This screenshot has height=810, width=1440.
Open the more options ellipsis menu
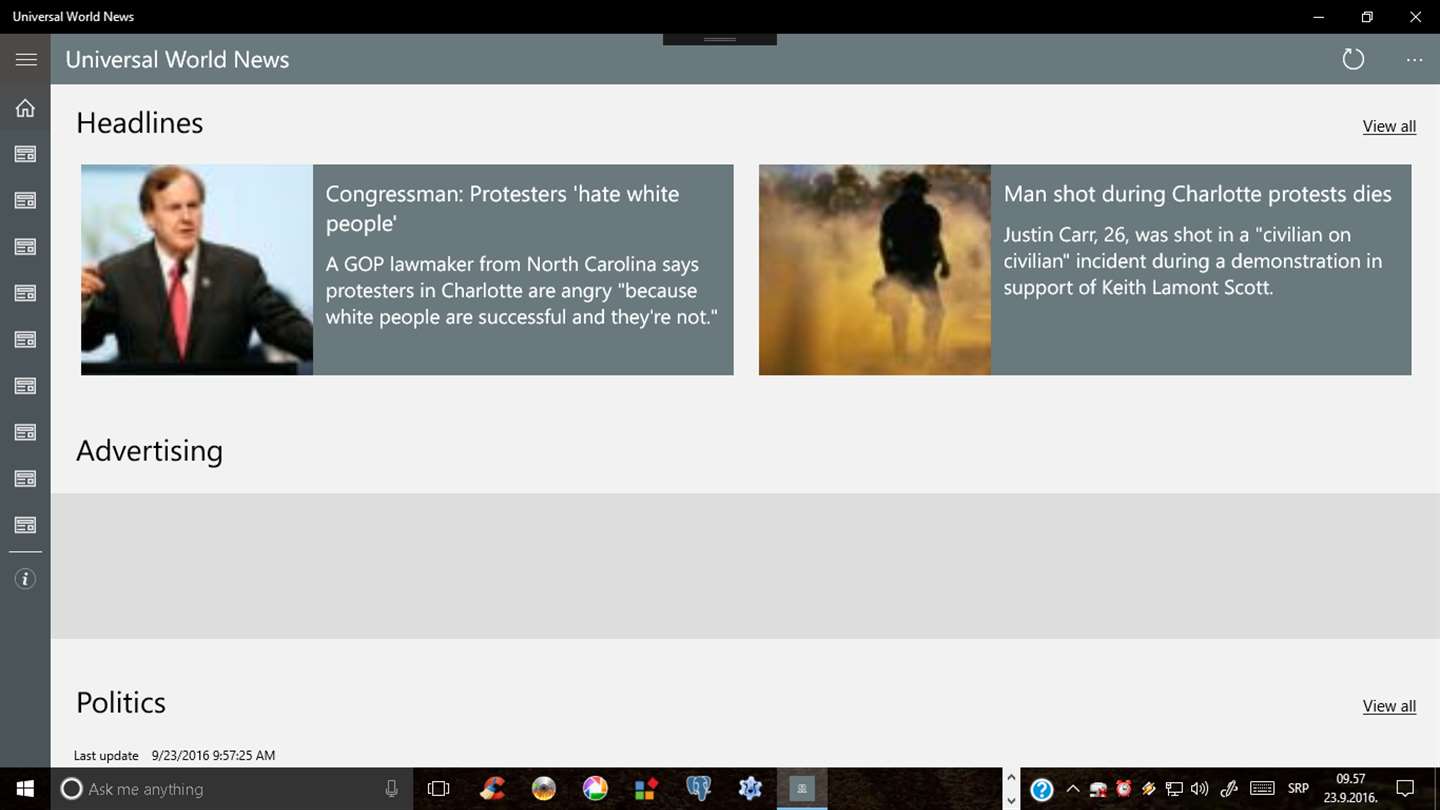[1414, 60]
